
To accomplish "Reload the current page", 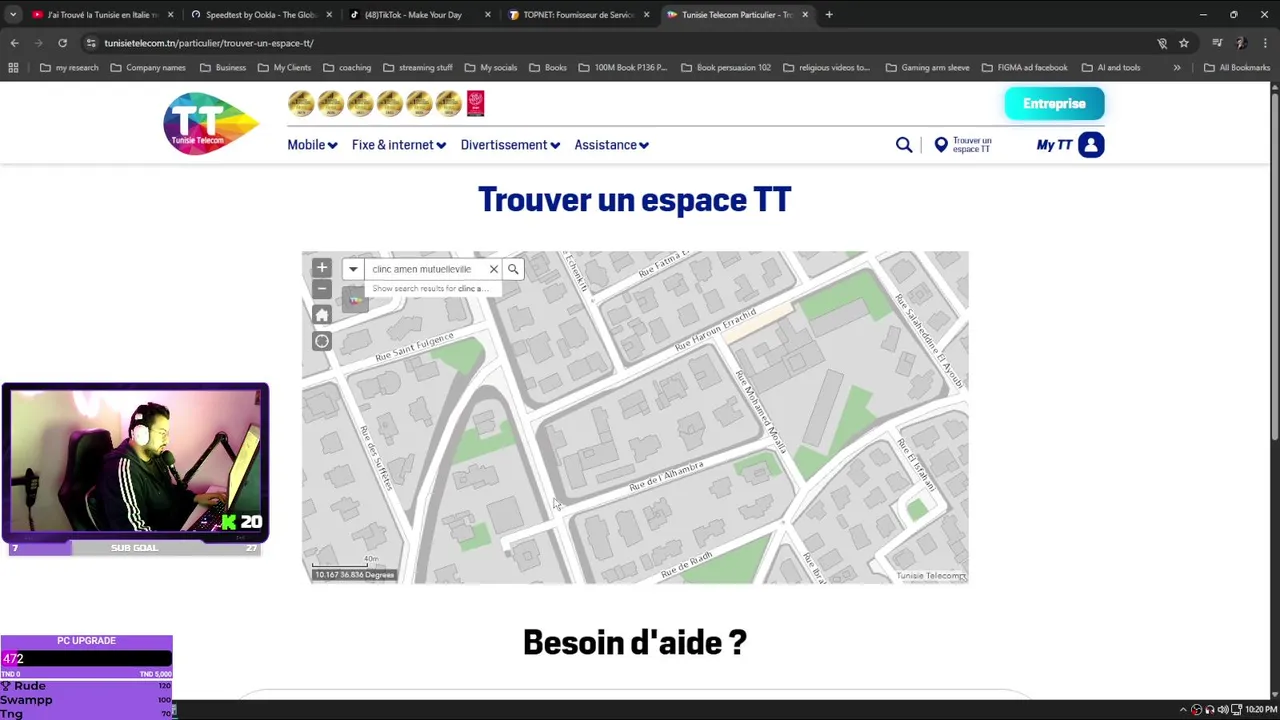I will (x=62, y=43).
